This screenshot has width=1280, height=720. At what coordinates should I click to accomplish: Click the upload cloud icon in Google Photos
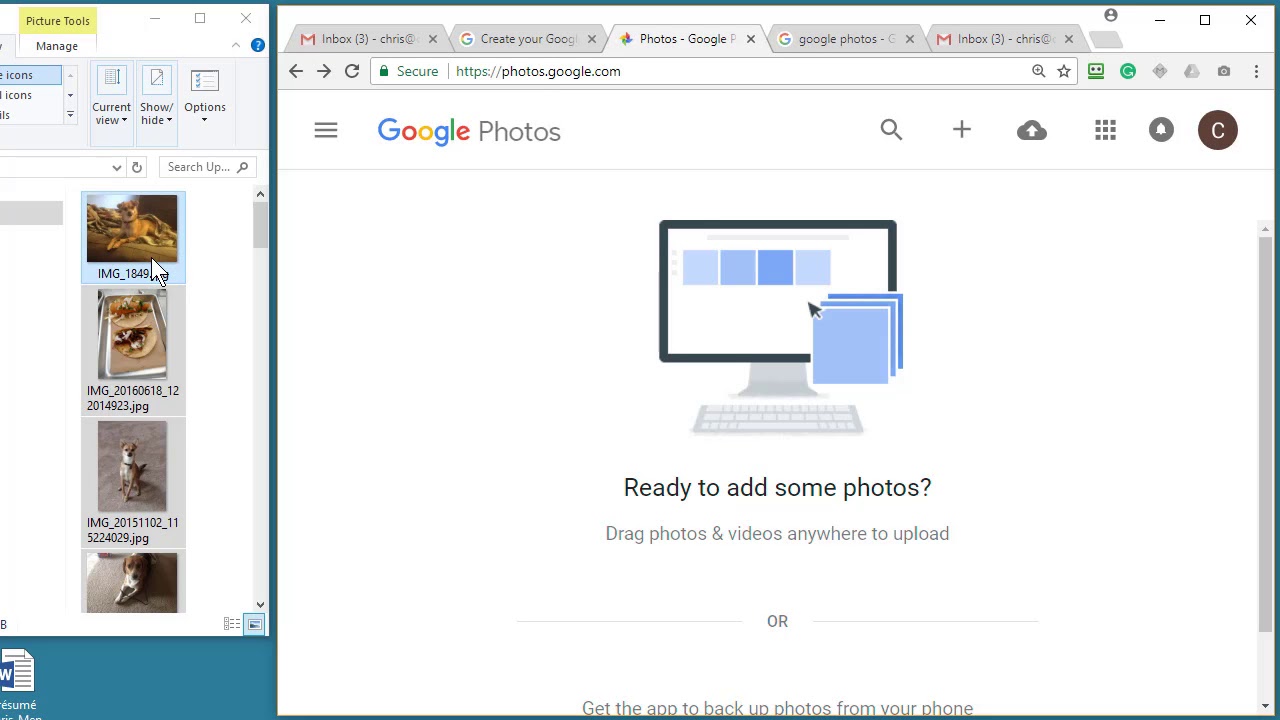click(1032, 130)
